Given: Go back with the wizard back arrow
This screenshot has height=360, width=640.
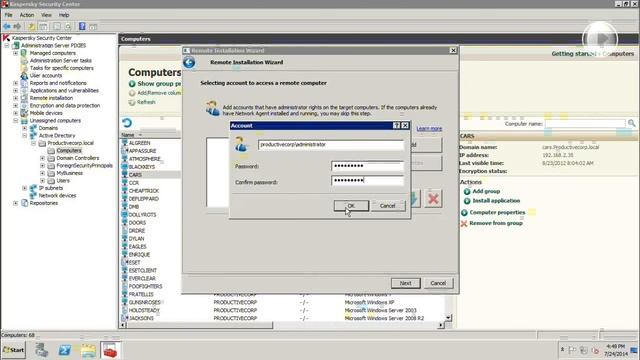Looking at the screenshot, I should pos(189,62).
